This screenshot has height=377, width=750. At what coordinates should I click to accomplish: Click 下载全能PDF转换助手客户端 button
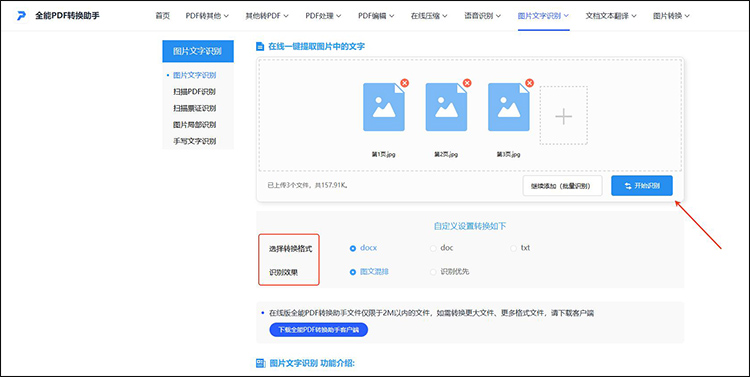pyautogui.click(x=319, y=330)
